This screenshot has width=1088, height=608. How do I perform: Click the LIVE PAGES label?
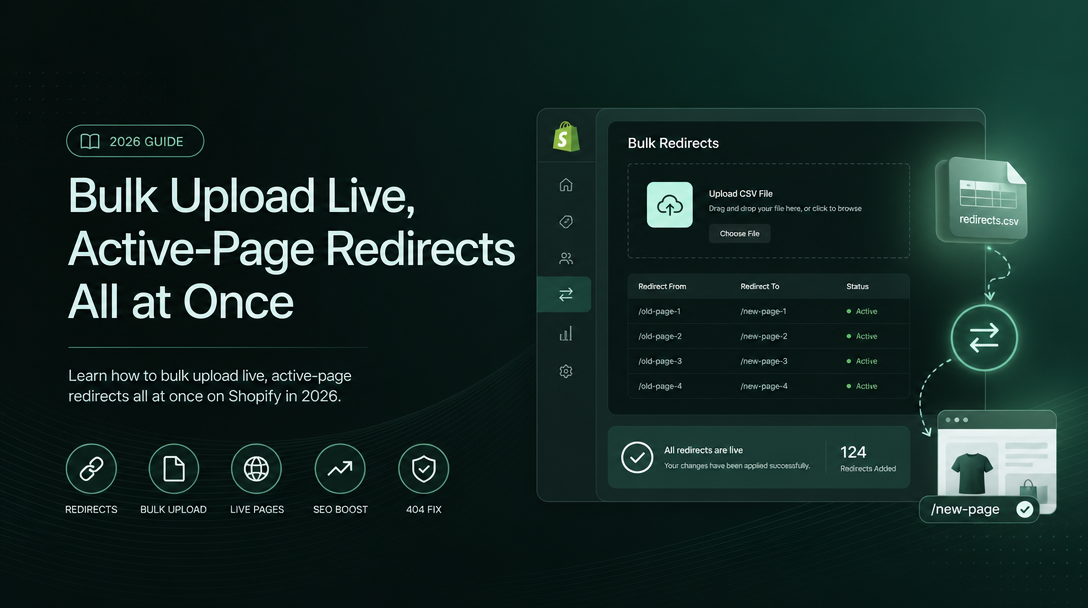pyautogui.click(x=257, y=509)
